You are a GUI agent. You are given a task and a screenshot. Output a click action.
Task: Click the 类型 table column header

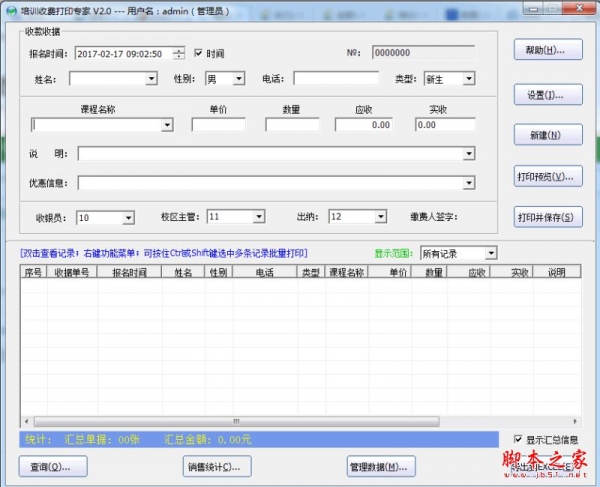(311, 272)
